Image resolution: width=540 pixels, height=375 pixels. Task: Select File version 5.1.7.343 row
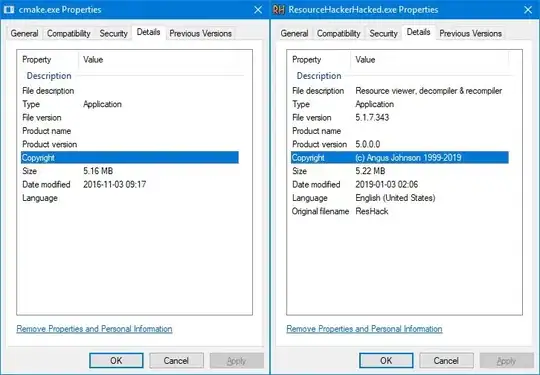[x=400, y=117]
